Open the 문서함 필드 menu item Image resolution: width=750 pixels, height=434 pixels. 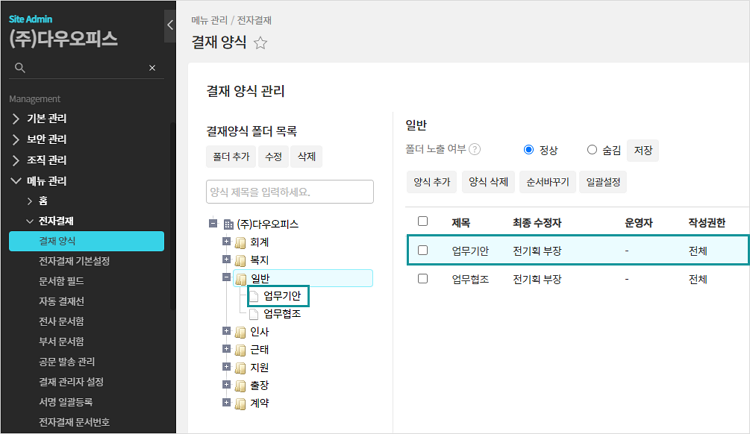pos(60,281)
